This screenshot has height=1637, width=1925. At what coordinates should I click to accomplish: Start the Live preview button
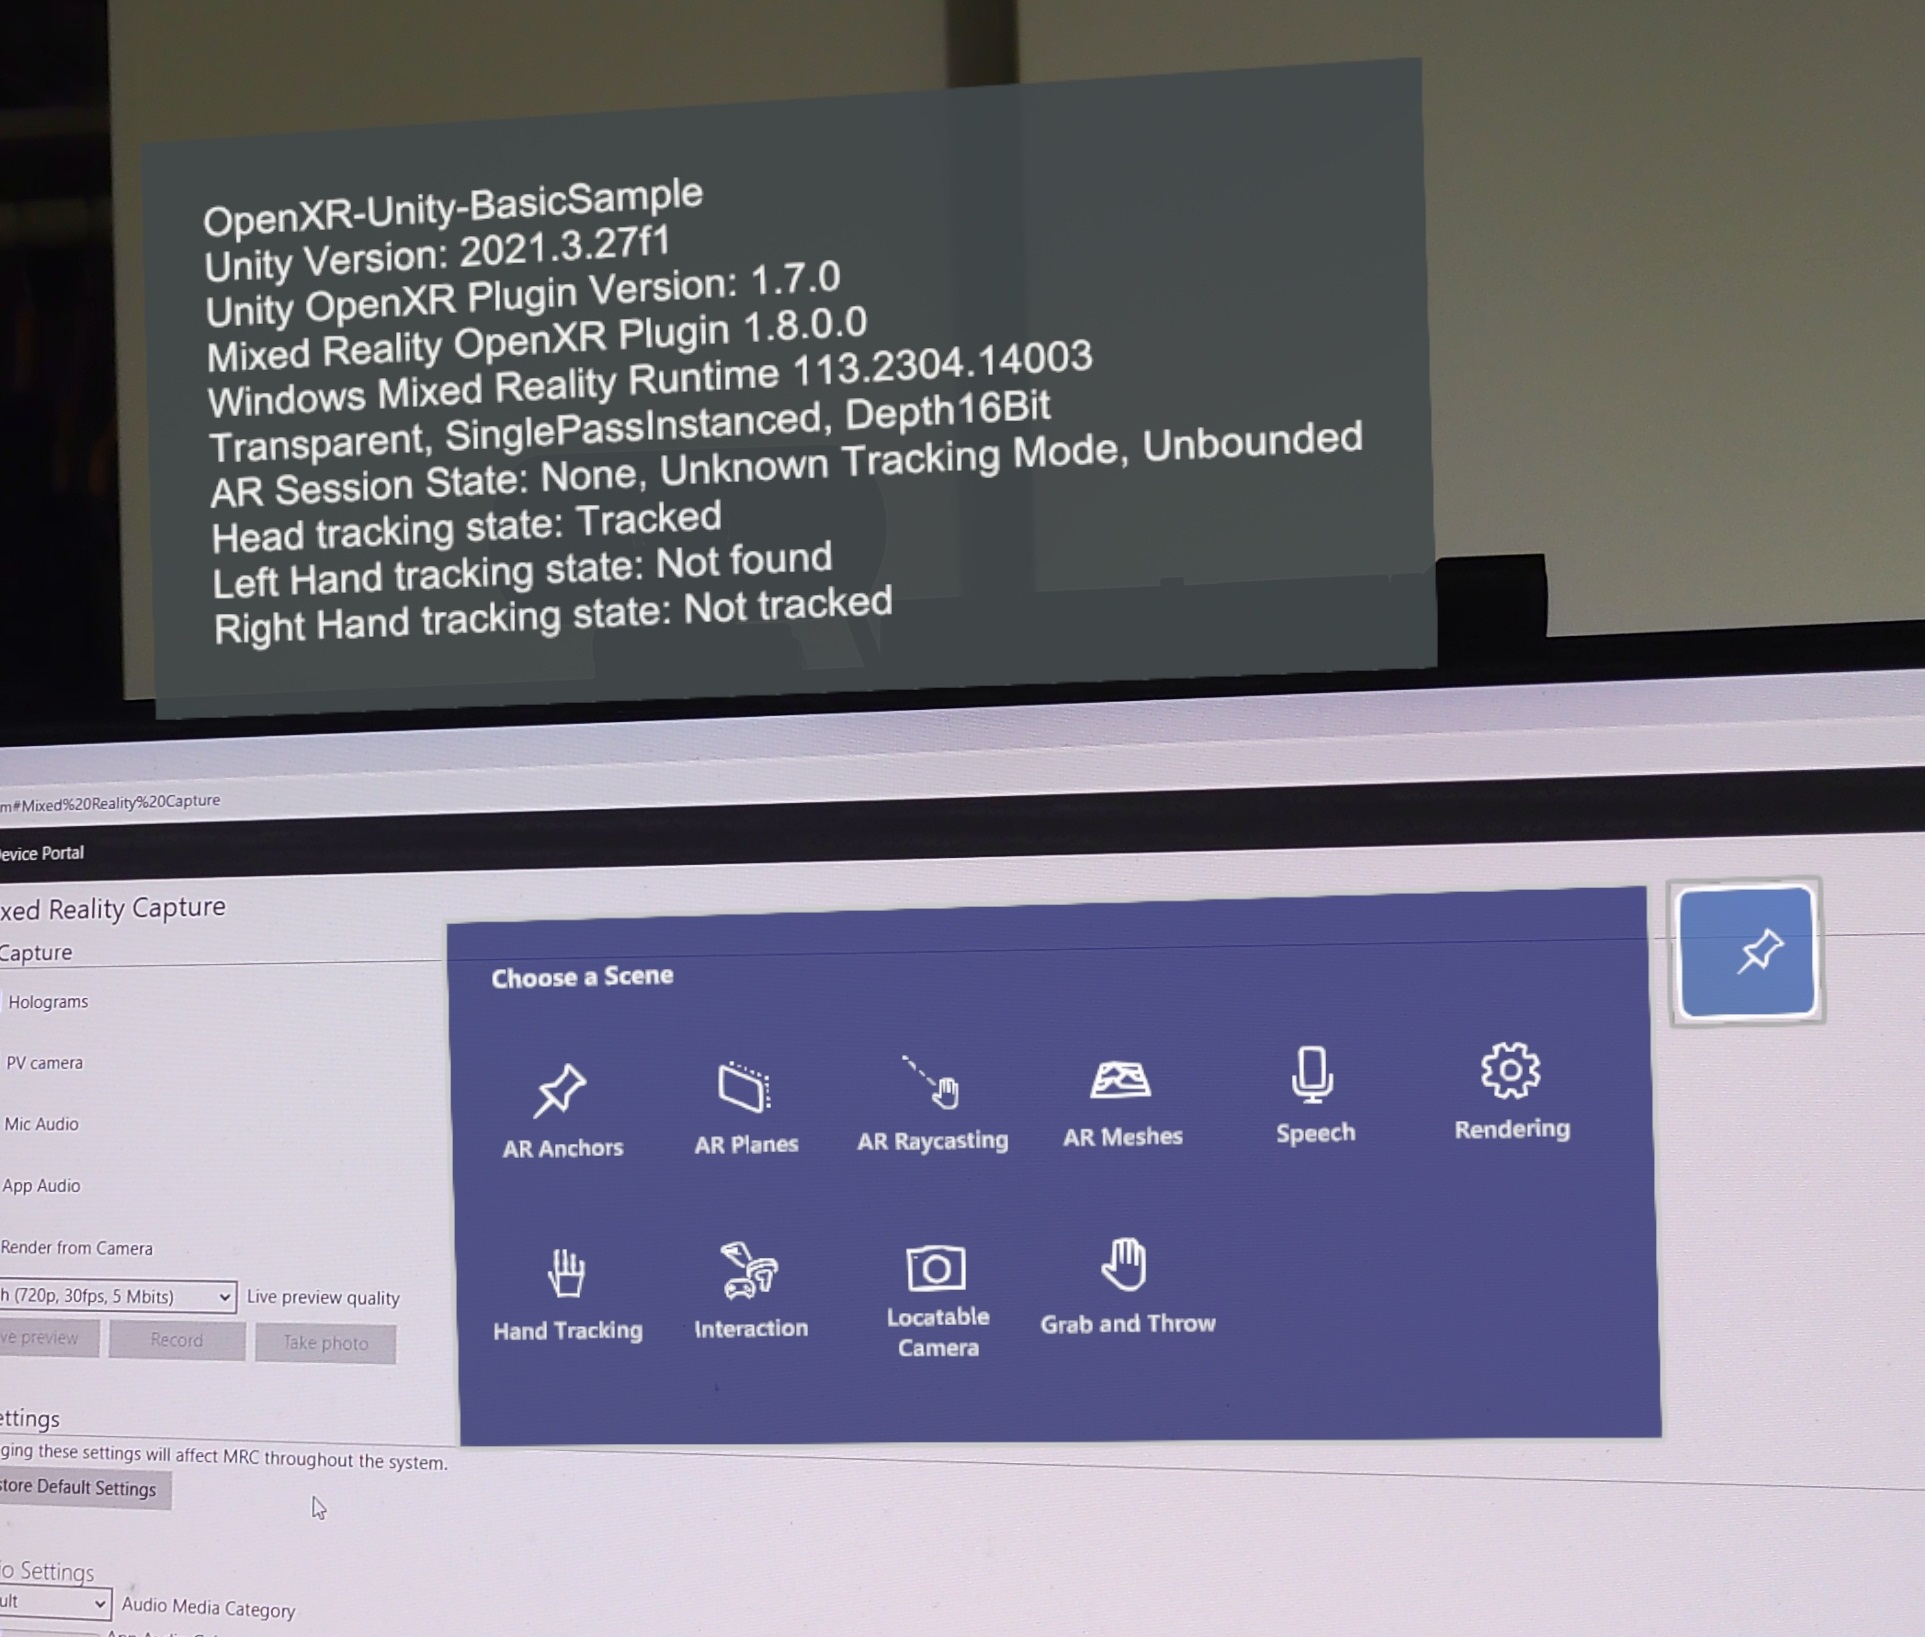(48, 1338)
